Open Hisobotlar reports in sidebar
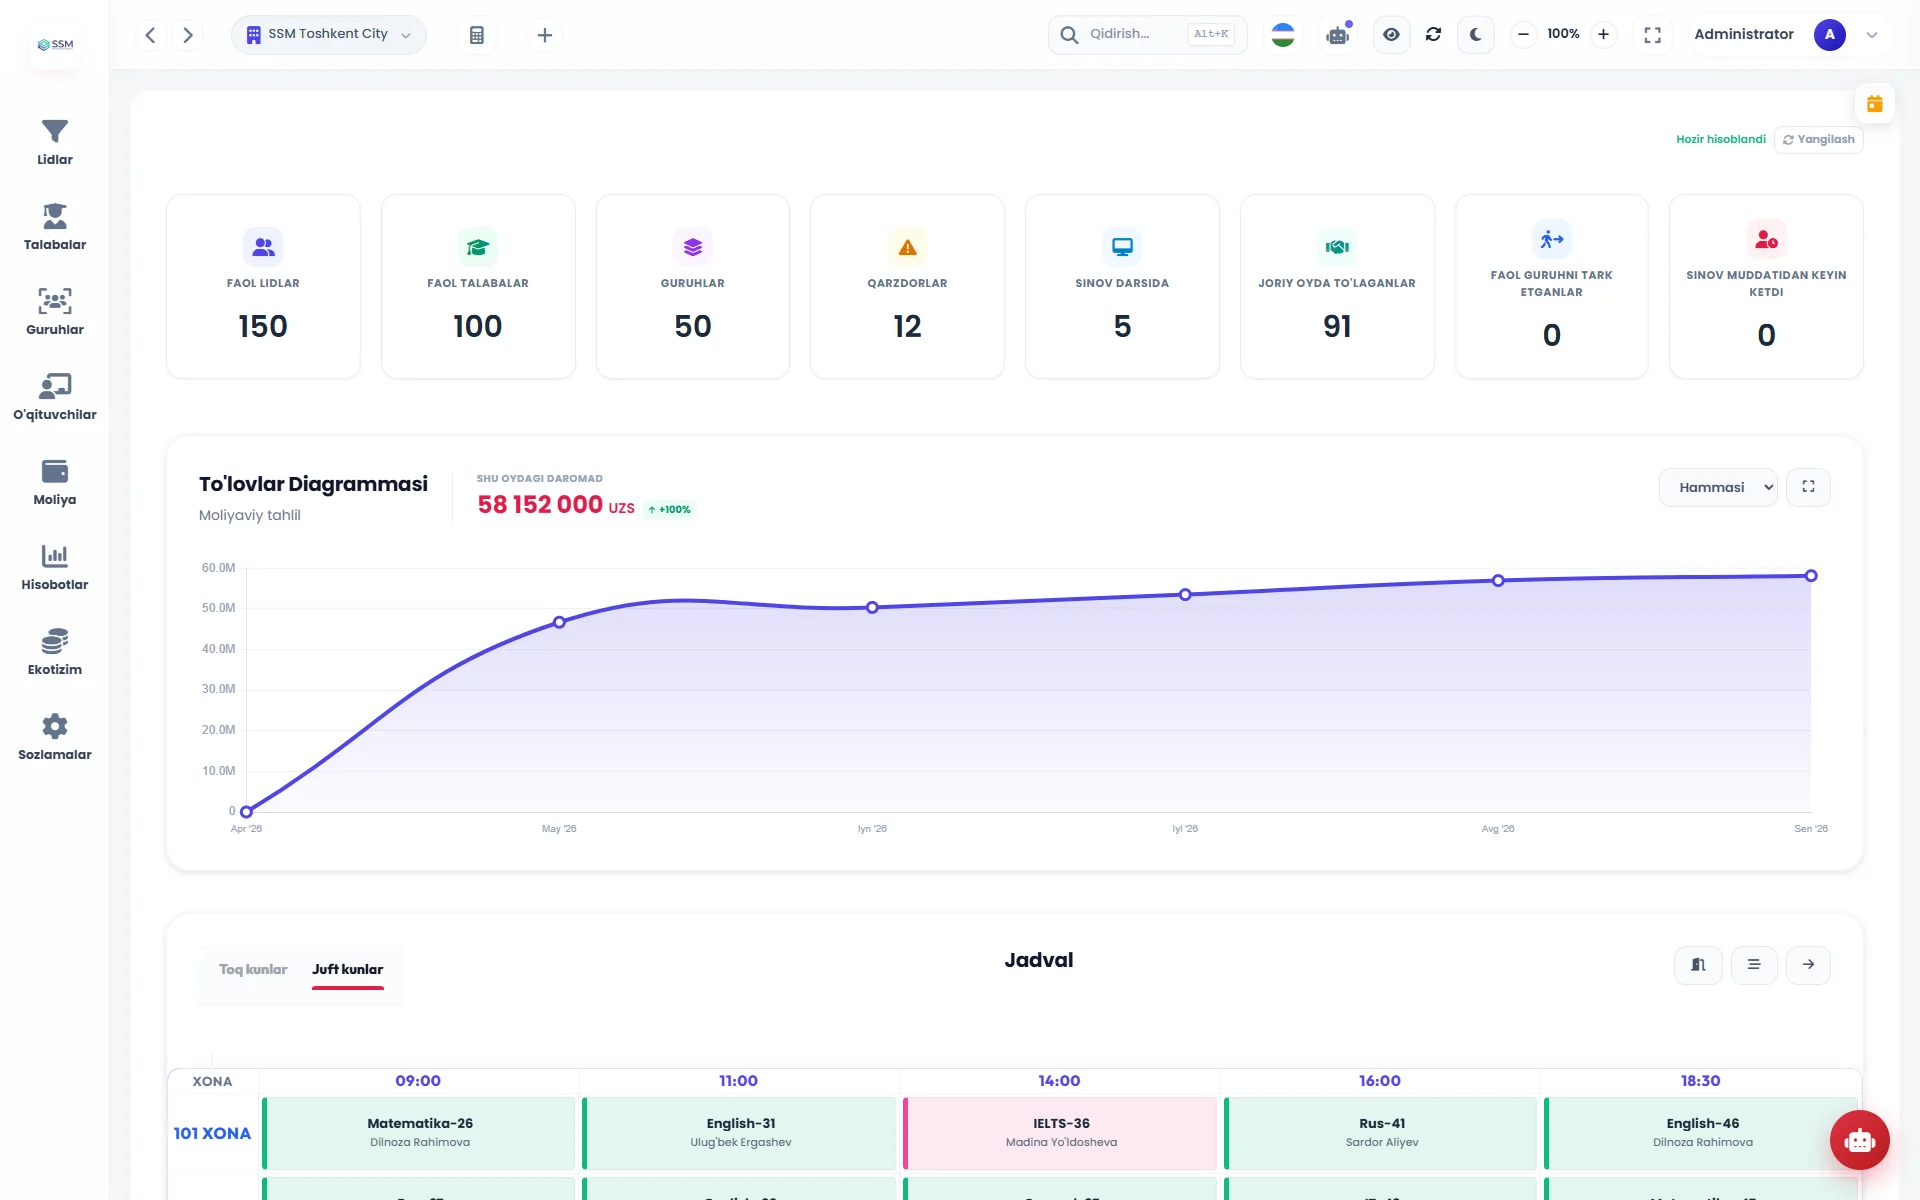This screenshot has width=1920, height=1200. pyautogui.click(x=54, y=567)
